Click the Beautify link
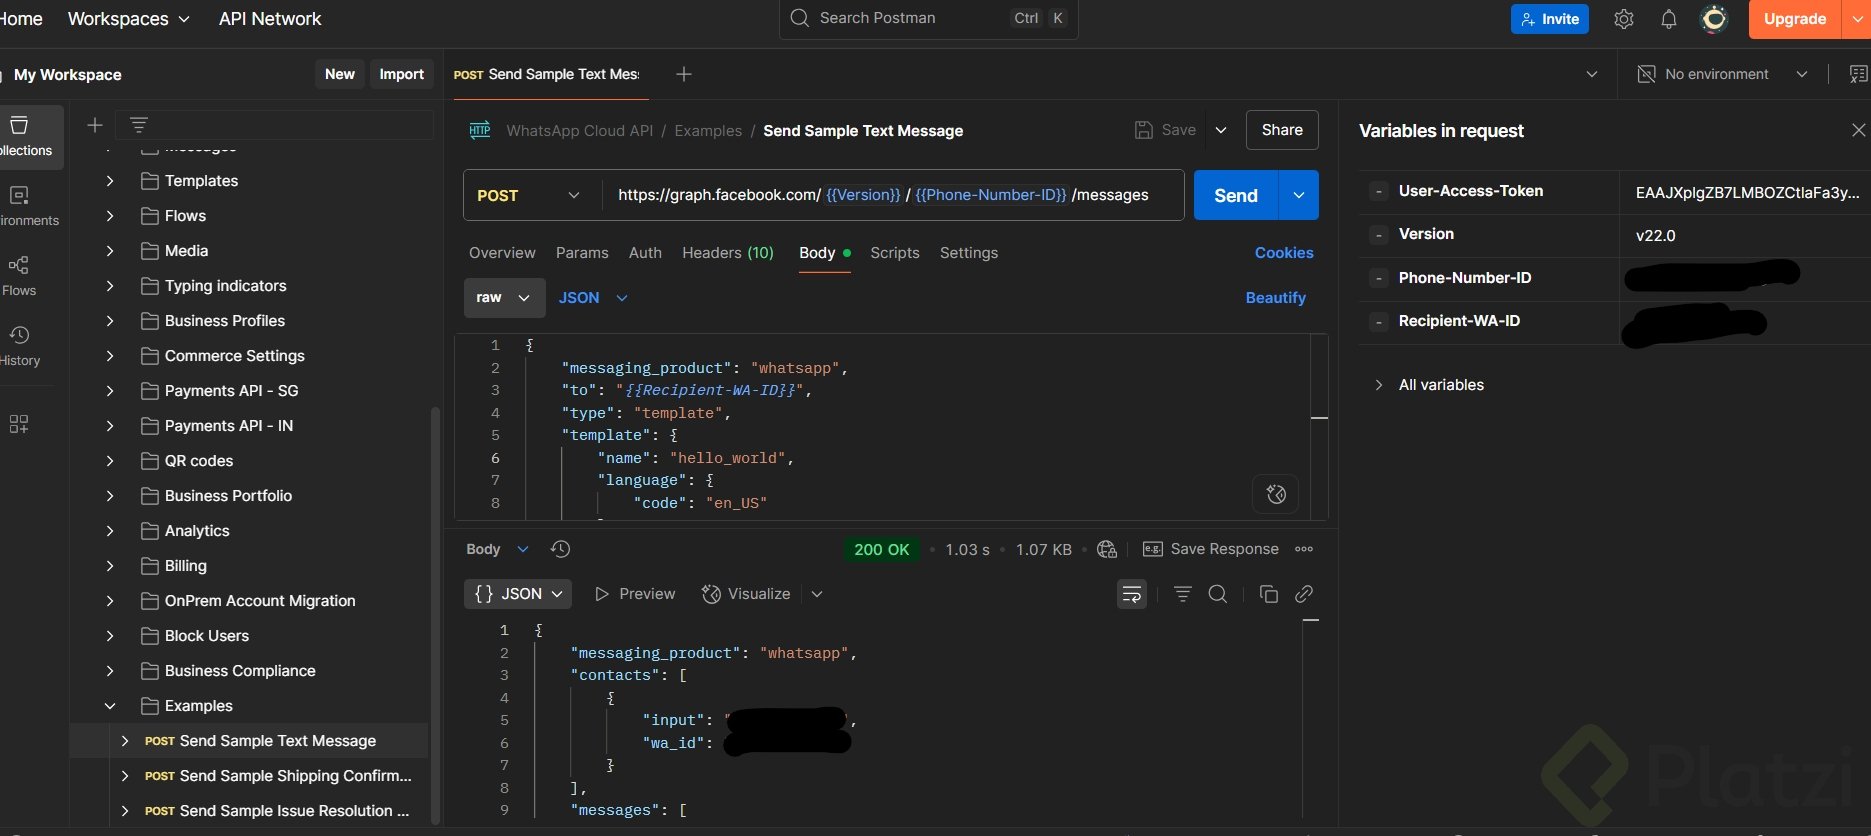This screenshot has height=836, width=1871. point(1275,298)
